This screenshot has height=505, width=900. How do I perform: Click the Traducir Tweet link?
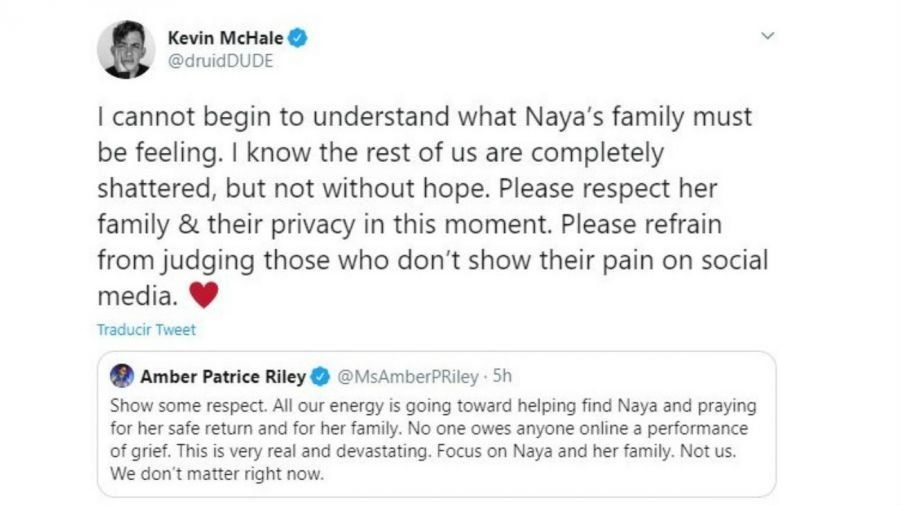coord(147,329)
